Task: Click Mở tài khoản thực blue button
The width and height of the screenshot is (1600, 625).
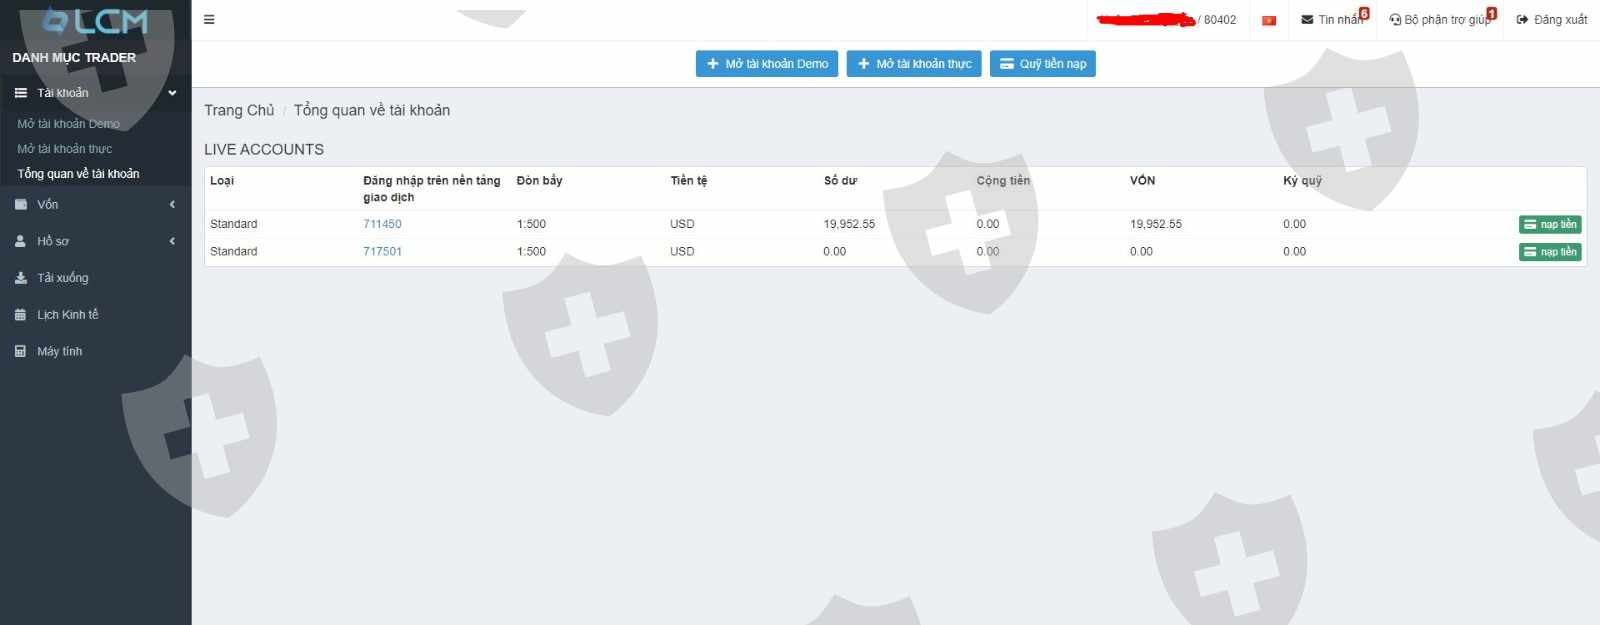Action: [914, 64]
